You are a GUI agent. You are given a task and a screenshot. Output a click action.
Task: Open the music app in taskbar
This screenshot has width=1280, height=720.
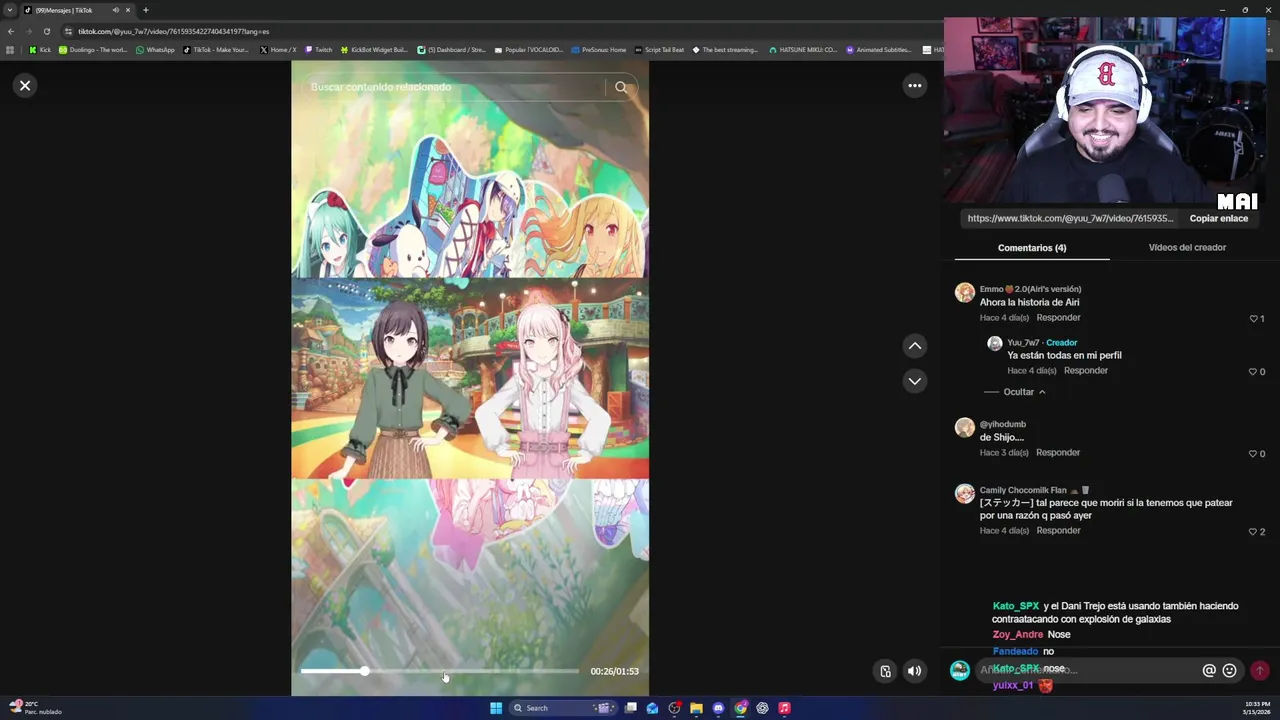784,708
